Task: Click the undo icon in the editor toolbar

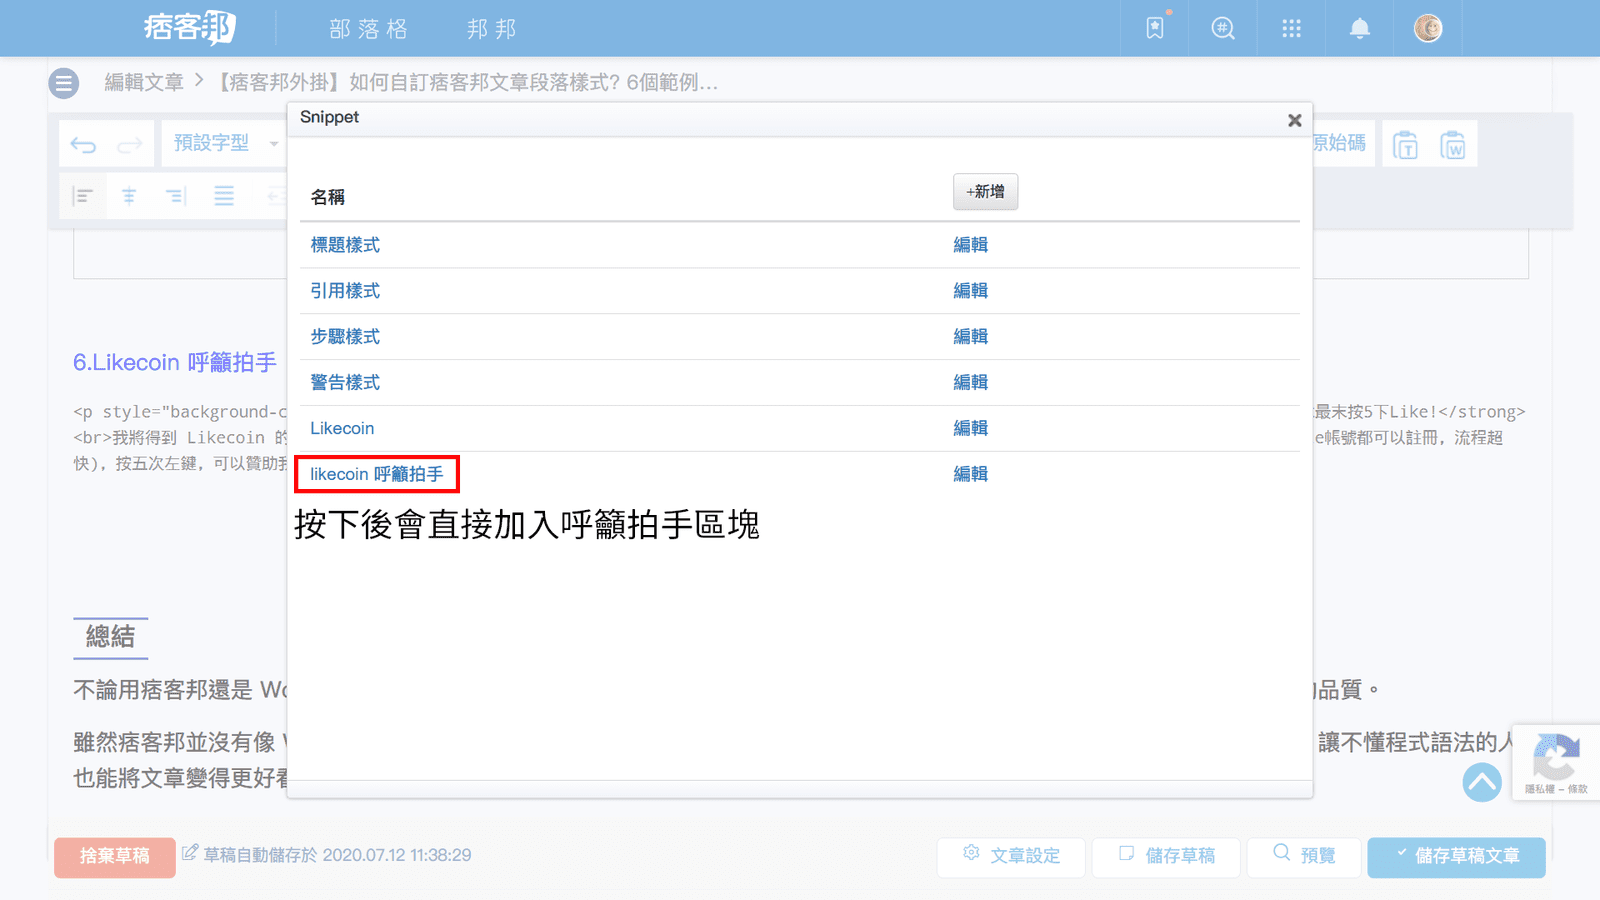Action: click(85, 143)
